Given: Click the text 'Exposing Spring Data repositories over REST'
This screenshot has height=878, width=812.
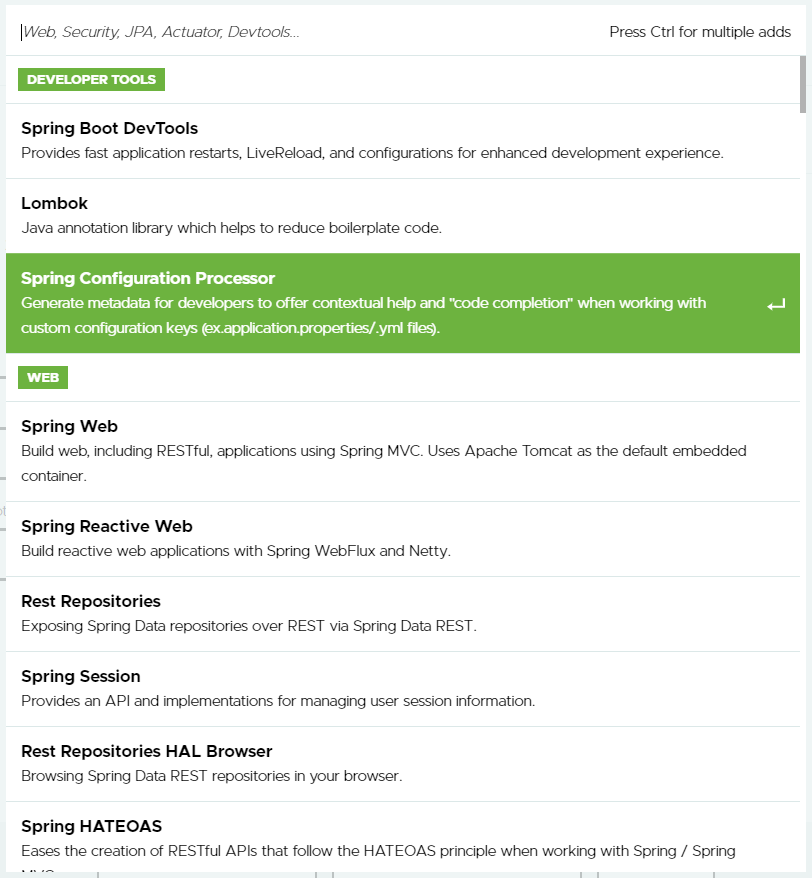Looking at the screenshot, I should [172, 626].
